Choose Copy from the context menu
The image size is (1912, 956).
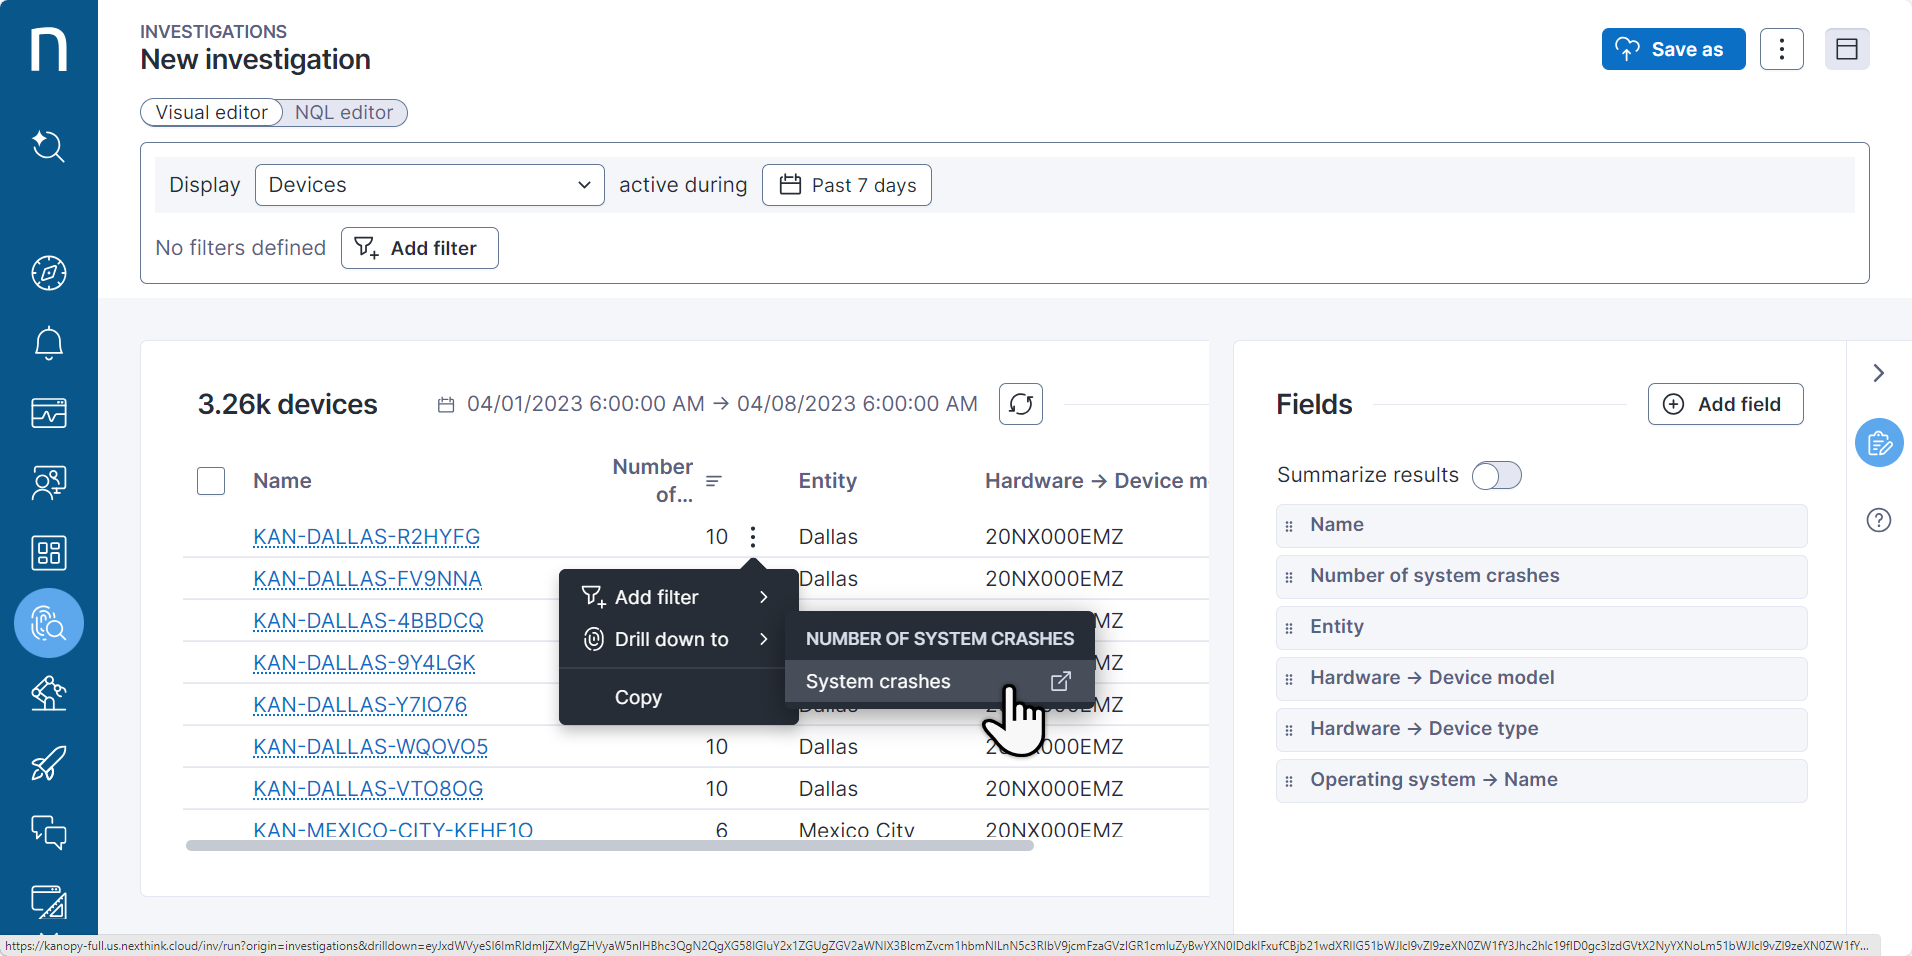pos(638,697)
